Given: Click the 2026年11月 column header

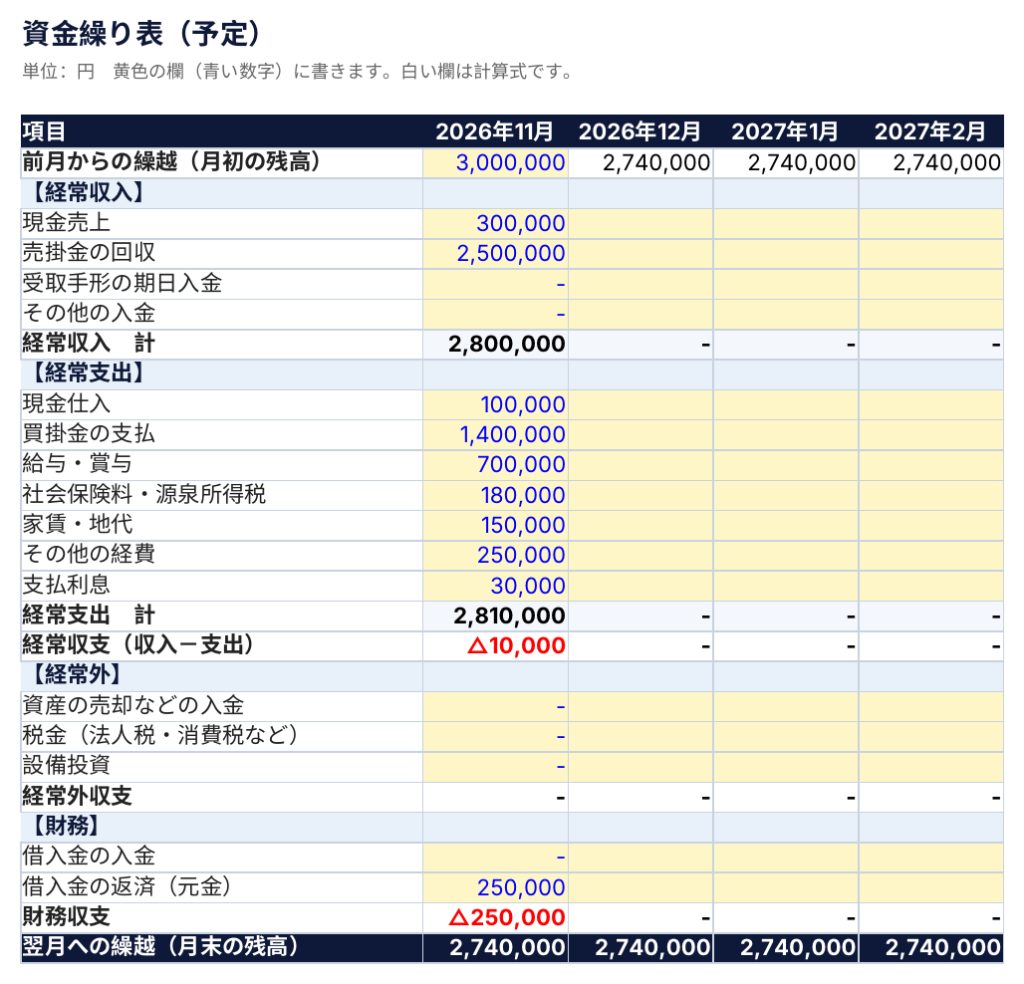Looking at the screenshot, I should [494, 132].
